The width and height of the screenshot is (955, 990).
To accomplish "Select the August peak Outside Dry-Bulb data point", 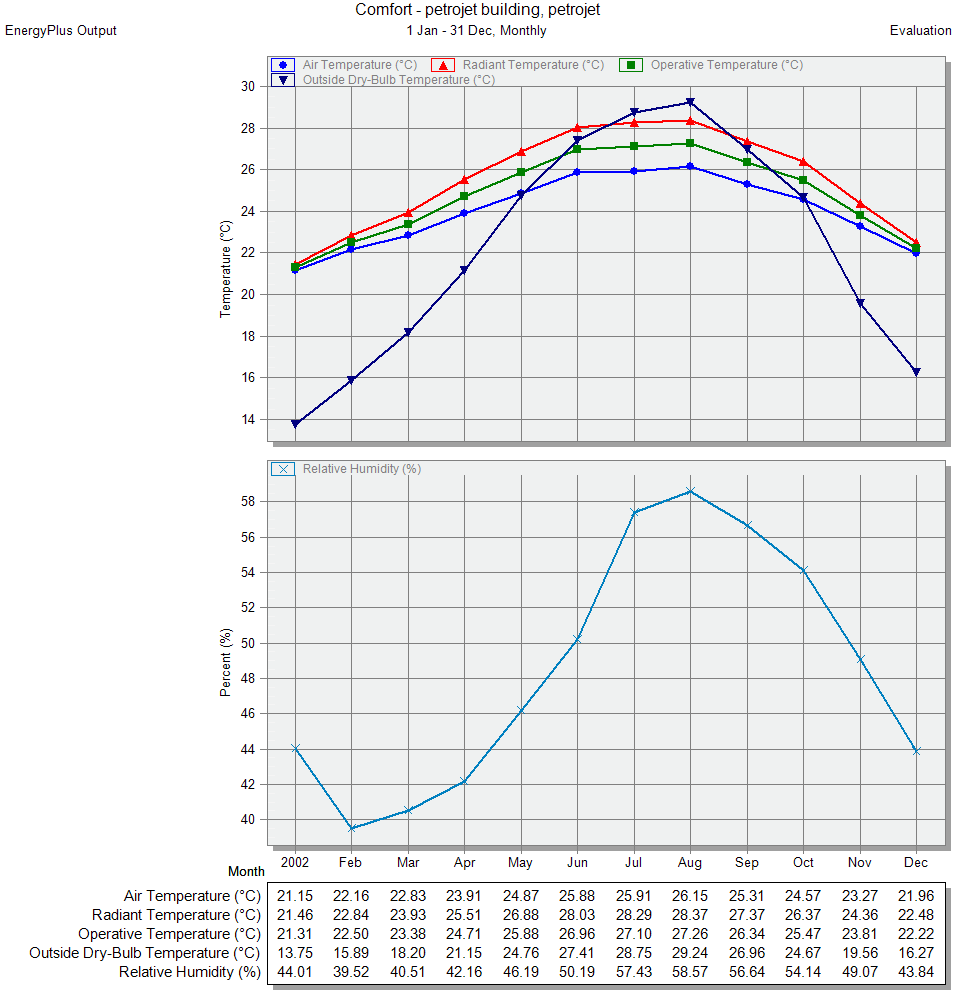I will [690, 102].
